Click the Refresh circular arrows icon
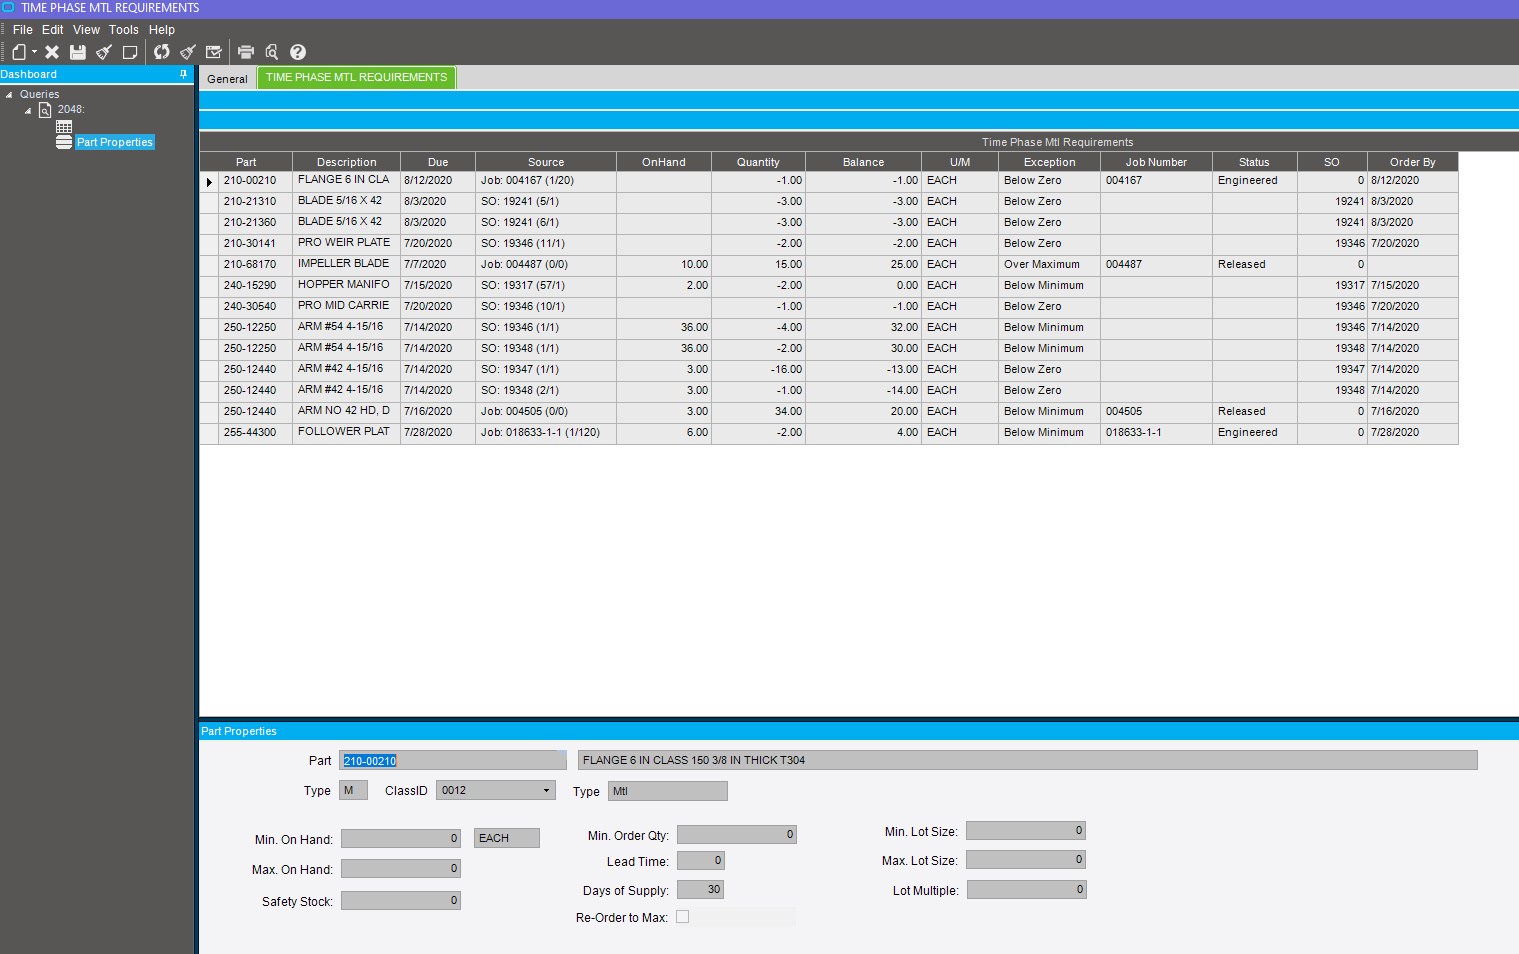 click(161, 52)
